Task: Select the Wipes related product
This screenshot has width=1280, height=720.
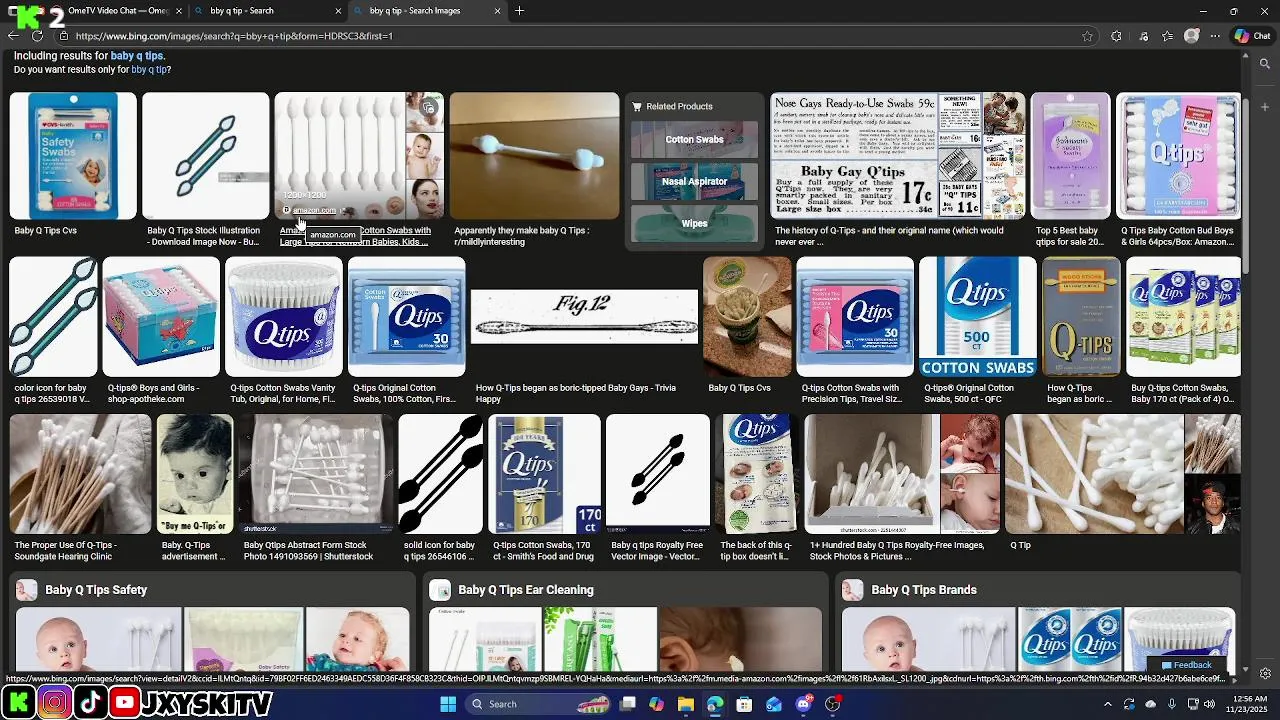Action: click(x=694, y=224)
